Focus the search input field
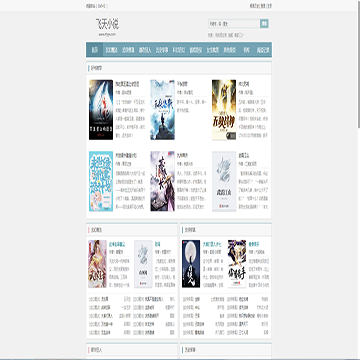Screen dimensions: 360x360 pyautogui.click(x=234, y=24)
